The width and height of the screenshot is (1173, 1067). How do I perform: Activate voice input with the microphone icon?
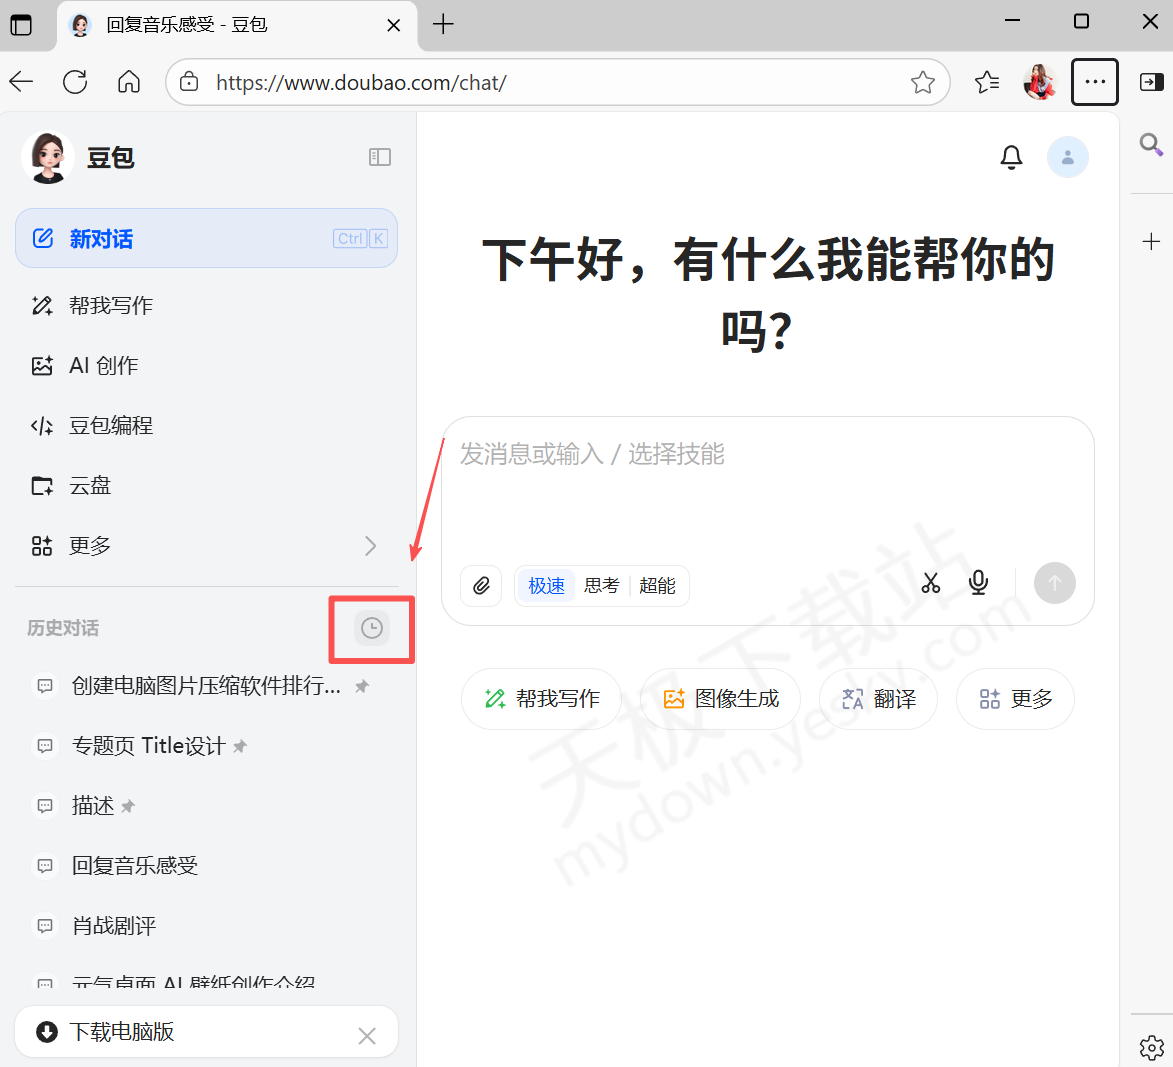point(978,582)
